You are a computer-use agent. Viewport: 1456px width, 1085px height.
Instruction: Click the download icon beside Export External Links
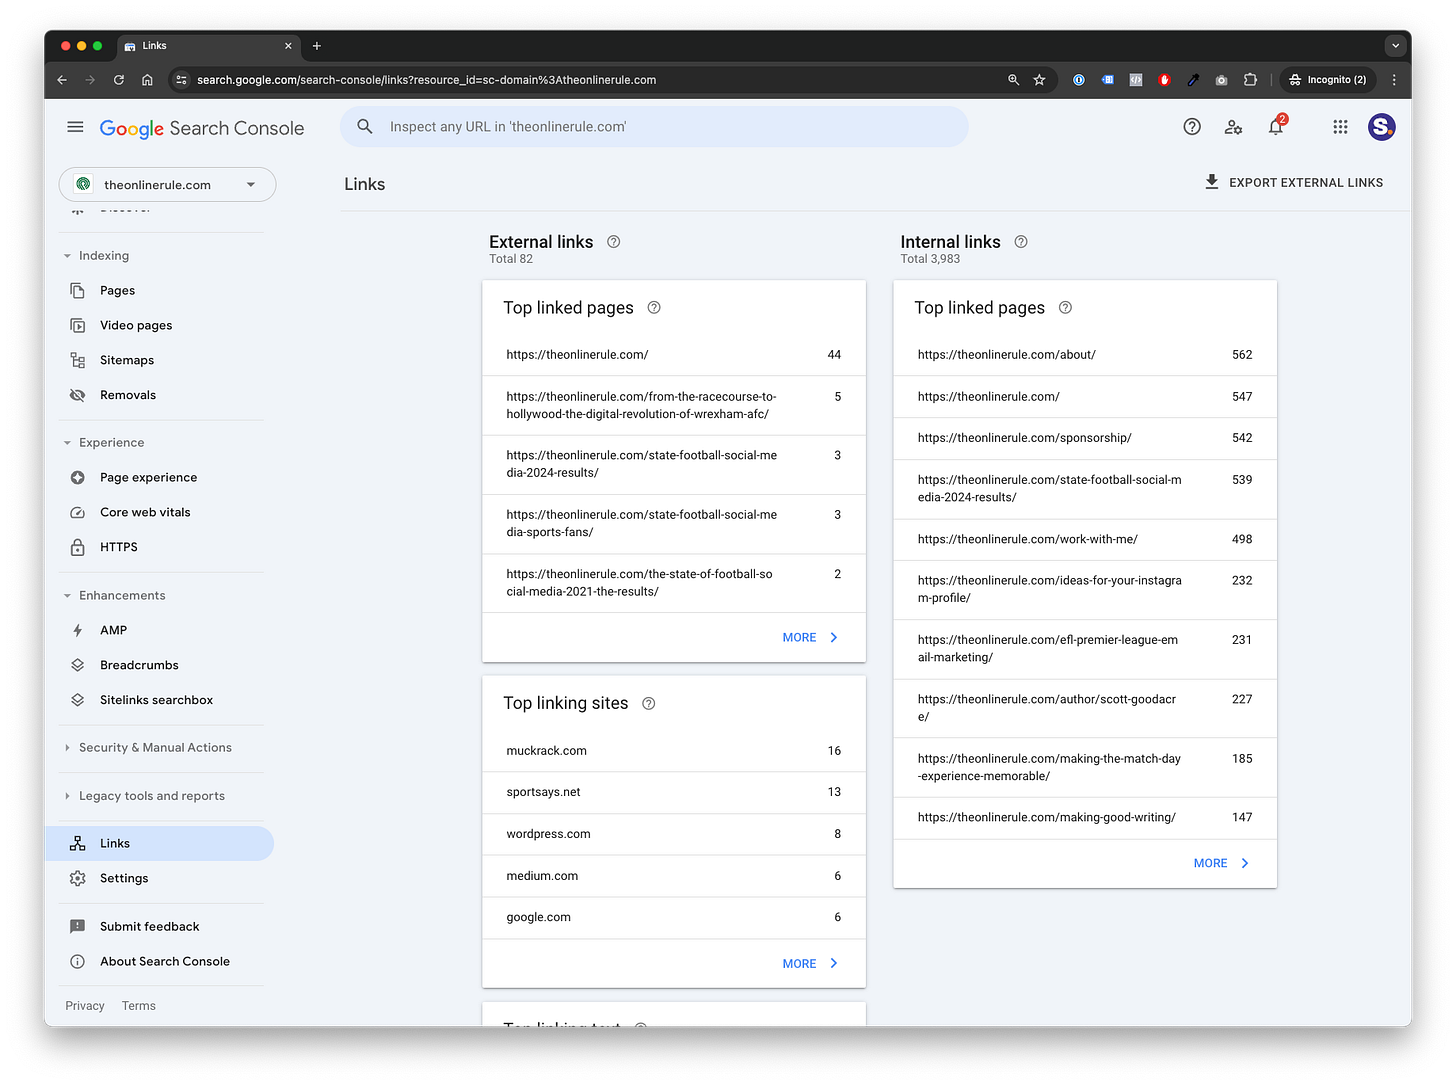click(x=1212, y=182)
